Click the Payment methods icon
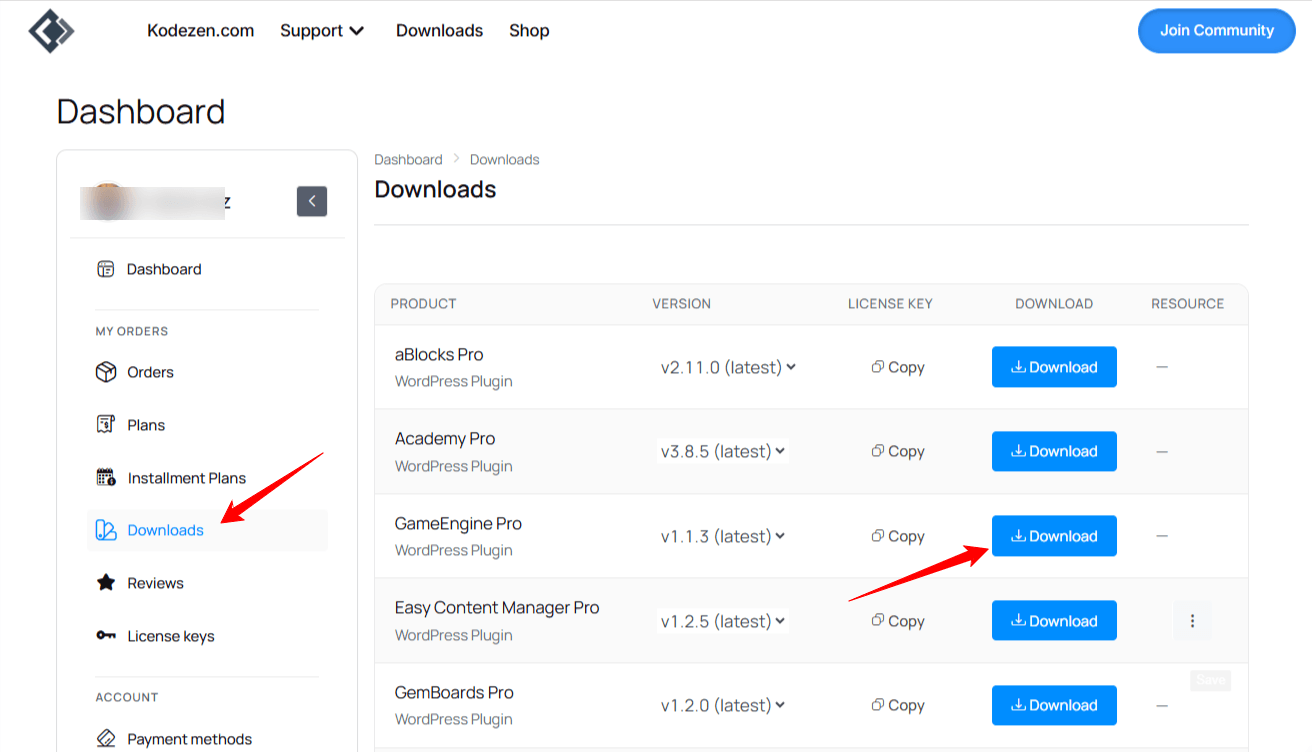1312x752 pixels. coord(105,739)
